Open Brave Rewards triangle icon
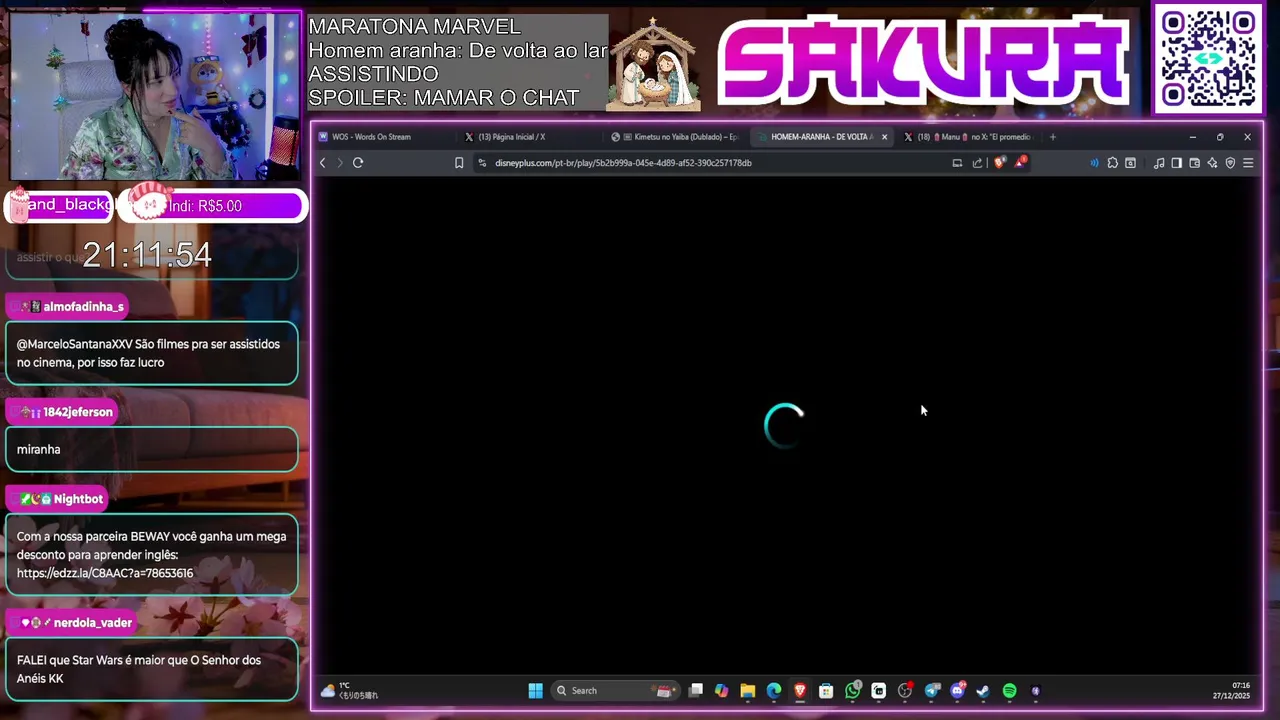This screenshot has width=1280, height=720. [x=1020, y=162]
